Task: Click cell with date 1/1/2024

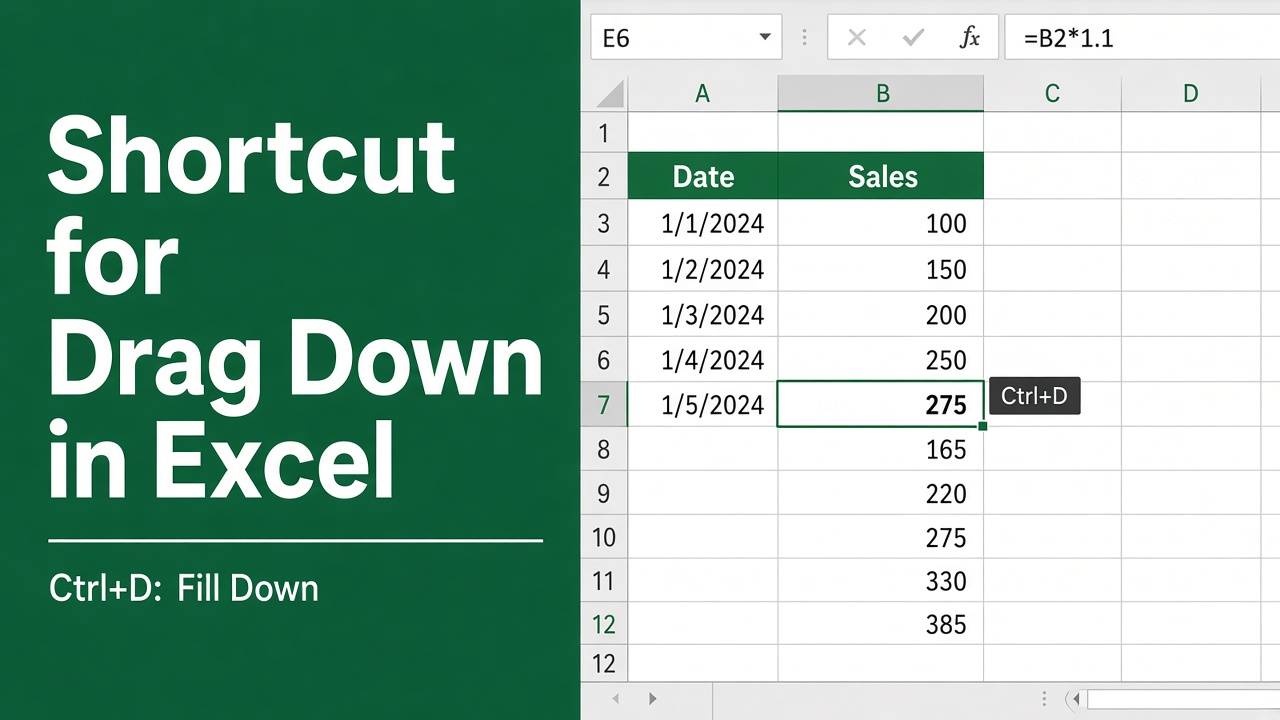Action: 703,223
